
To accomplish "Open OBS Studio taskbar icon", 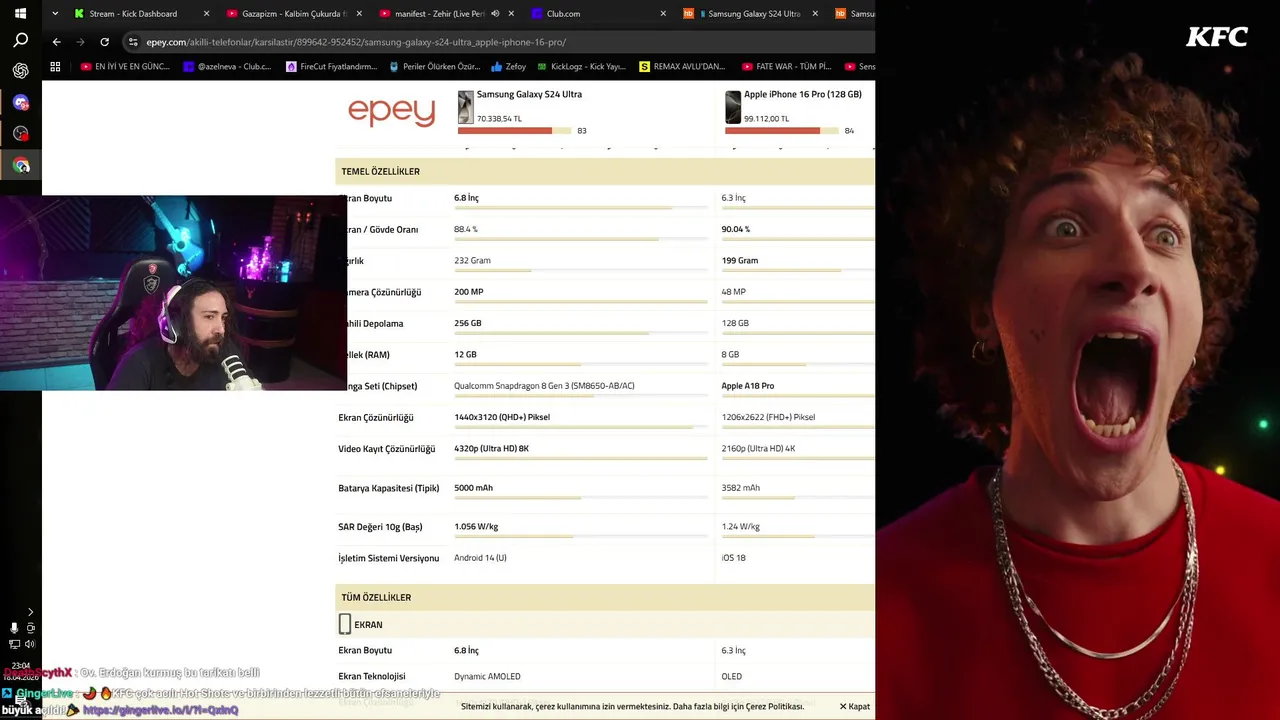I will tap(20, 133).
